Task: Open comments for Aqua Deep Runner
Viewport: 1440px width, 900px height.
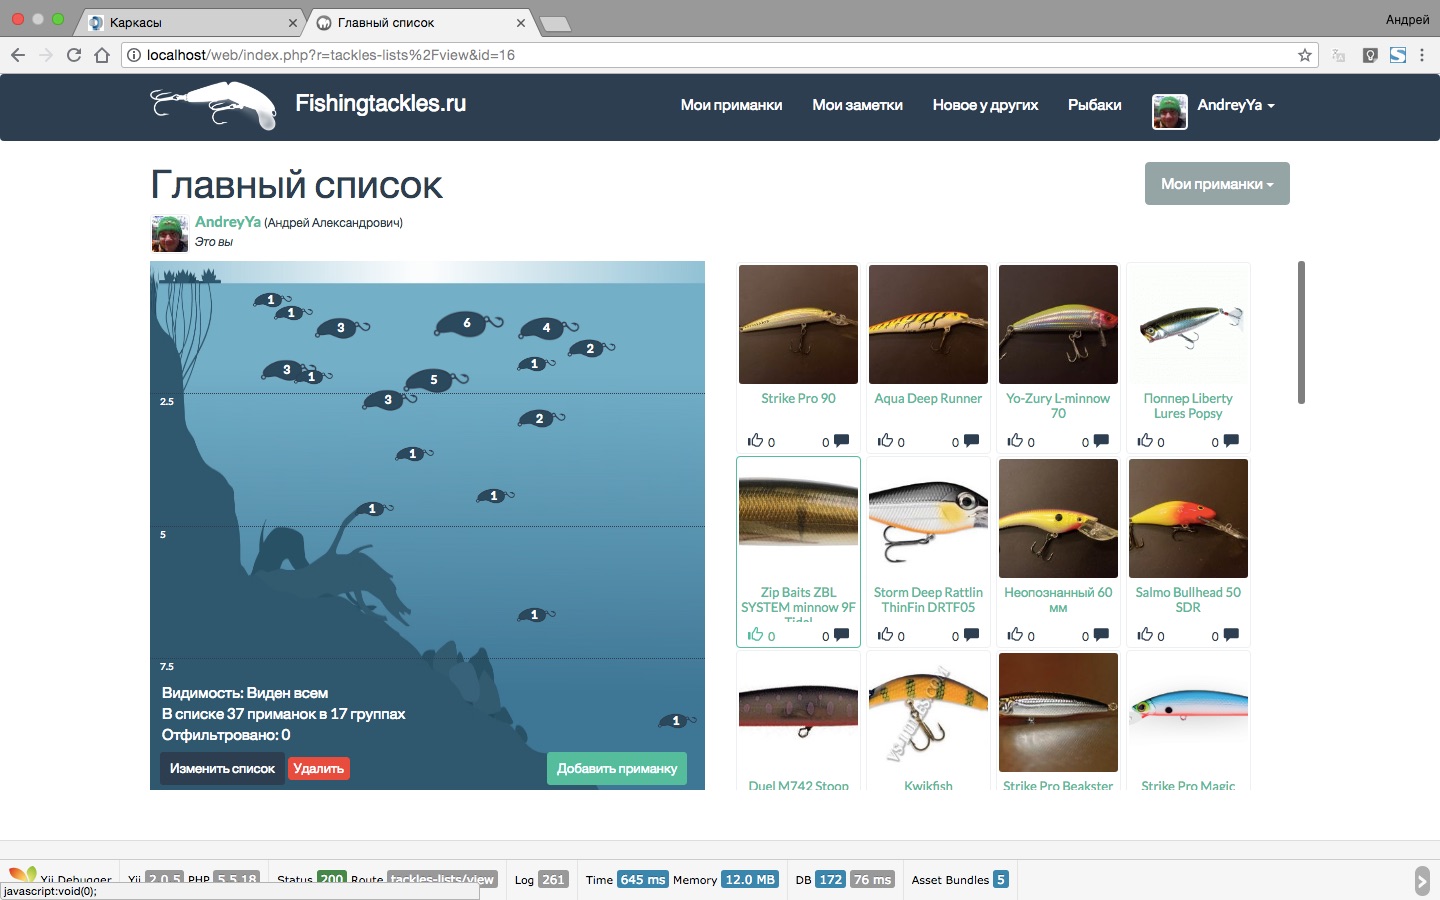Action: 972,441
